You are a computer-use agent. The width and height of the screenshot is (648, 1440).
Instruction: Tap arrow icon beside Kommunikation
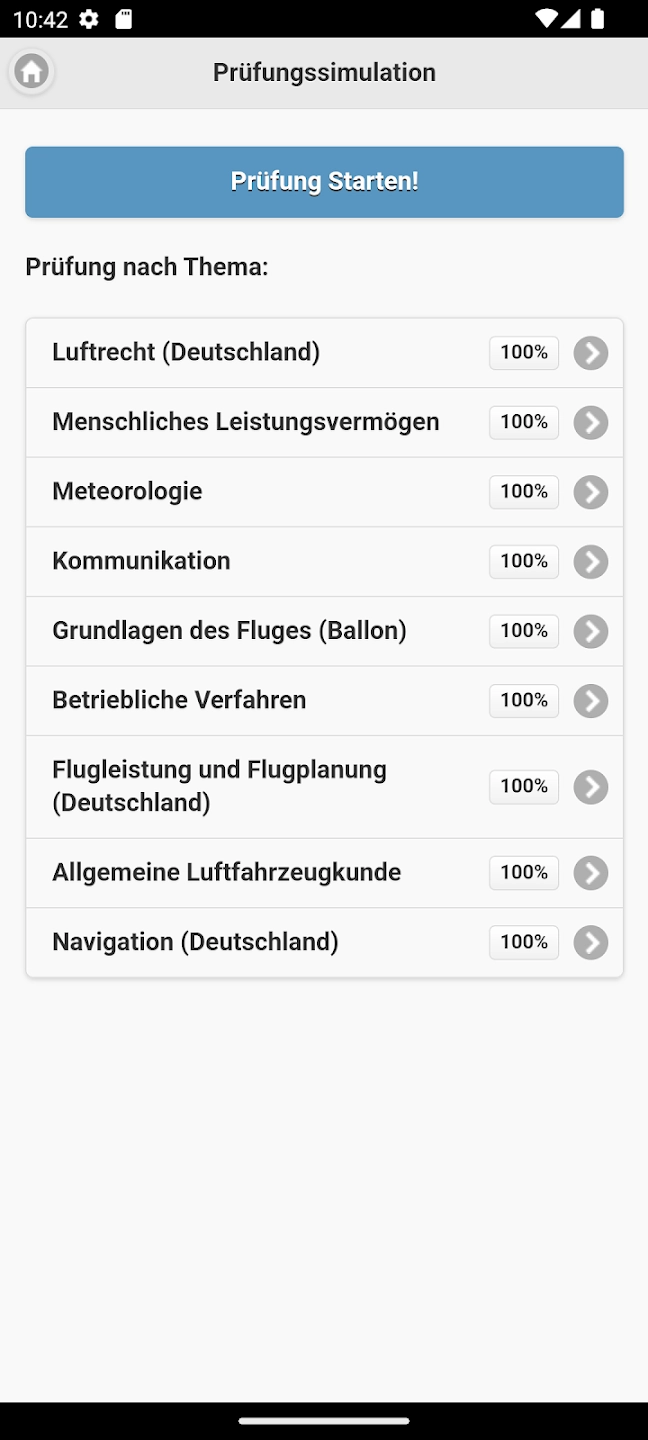click(x=591, y=562)
